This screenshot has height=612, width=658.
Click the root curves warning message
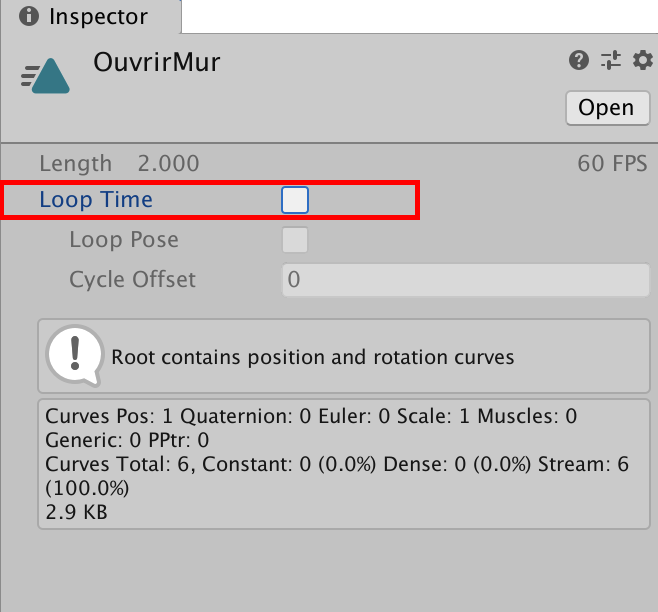(312, 357)
